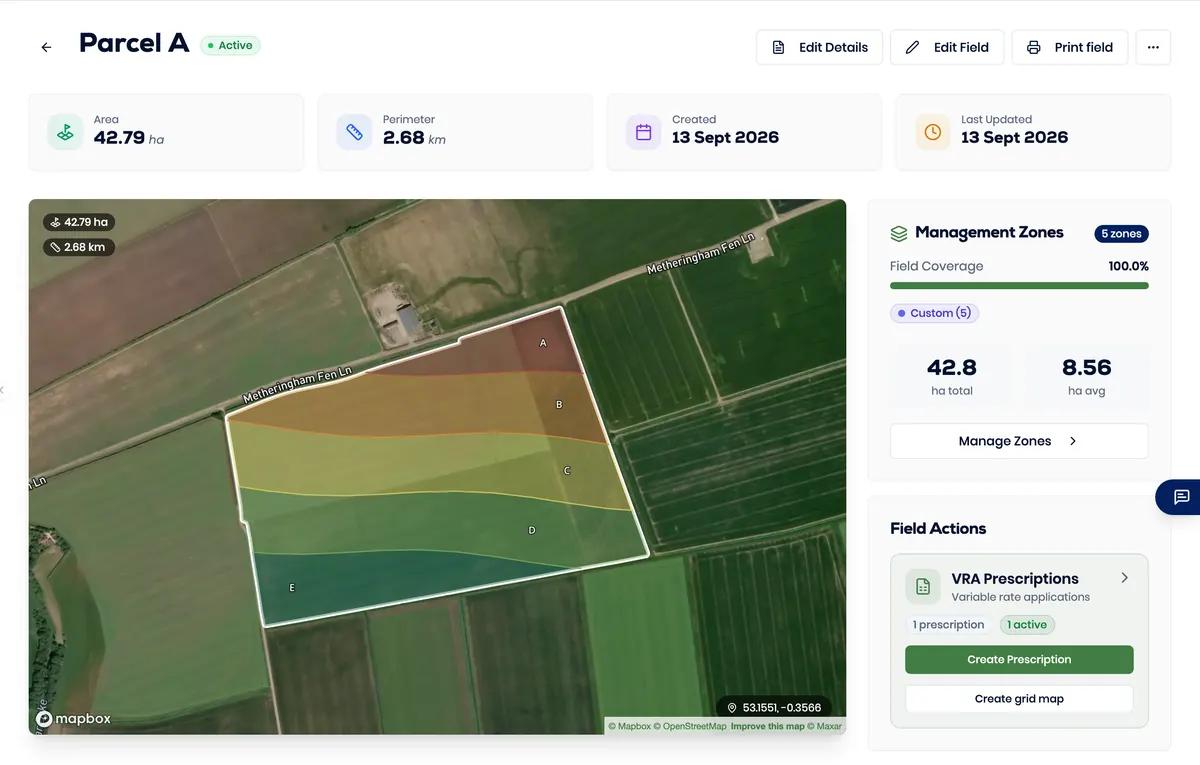
Task: Click the VRA Prescriptions document icon
Action: (923, 587)
